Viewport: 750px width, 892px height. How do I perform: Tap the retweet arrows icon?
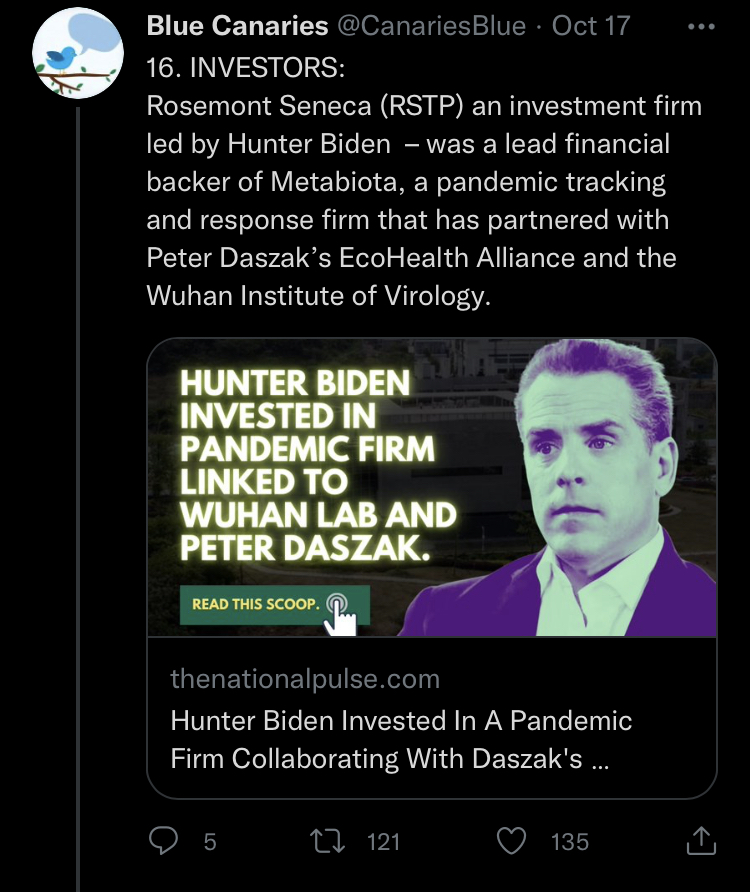(x=327, y=841)
